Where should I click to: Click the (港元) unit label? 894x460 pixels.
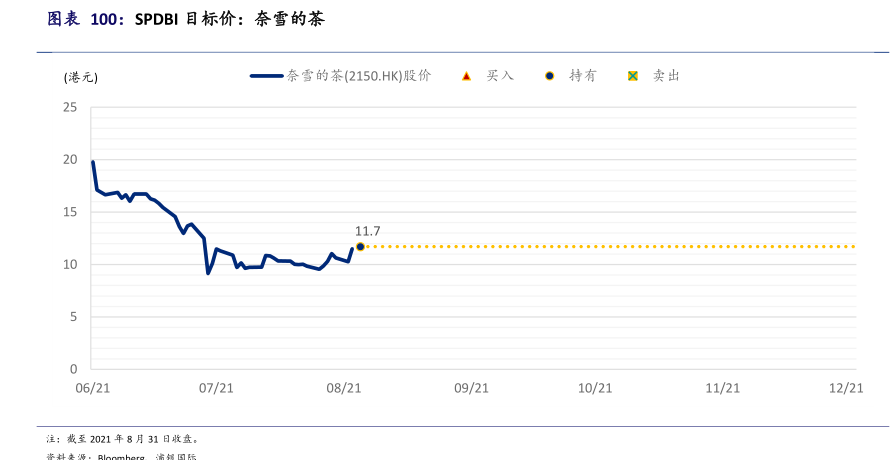(x=81, y=77)
